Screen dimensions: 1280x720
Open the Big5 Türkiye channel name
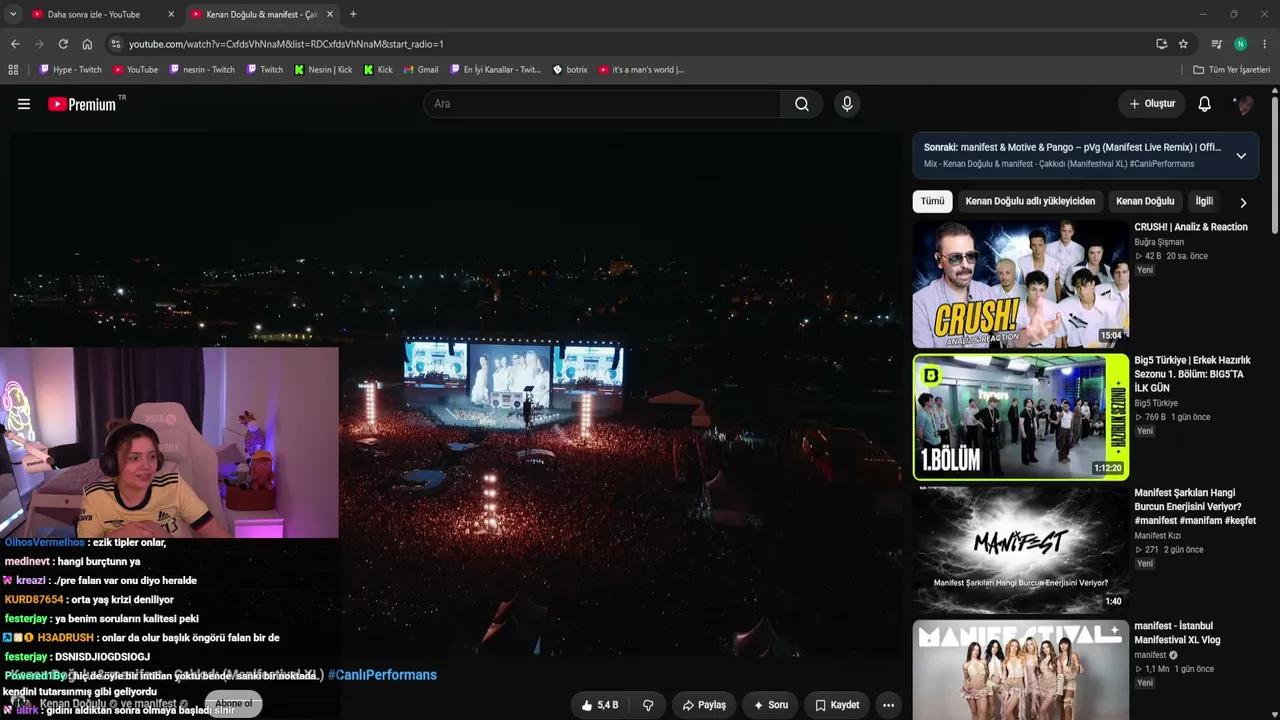1156,403
